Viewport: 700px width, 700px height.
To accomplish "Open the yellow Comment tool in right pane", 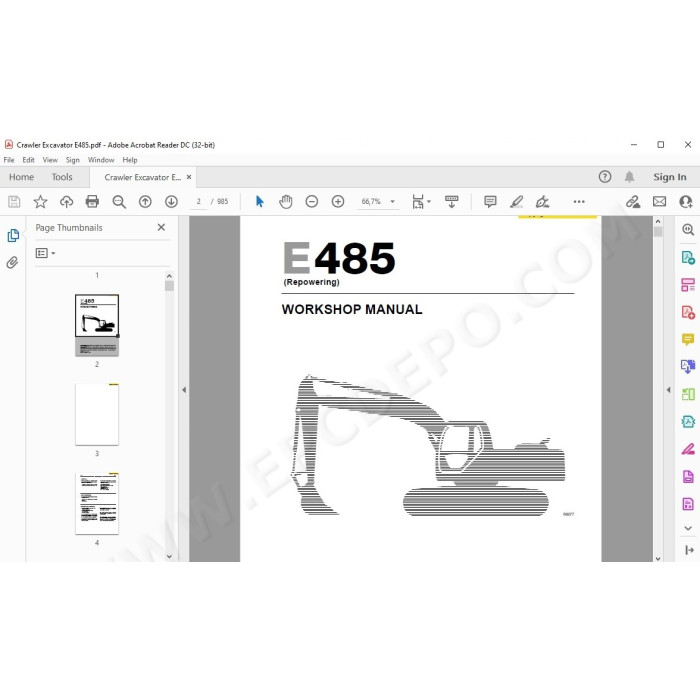I will (x=688, y=339).
